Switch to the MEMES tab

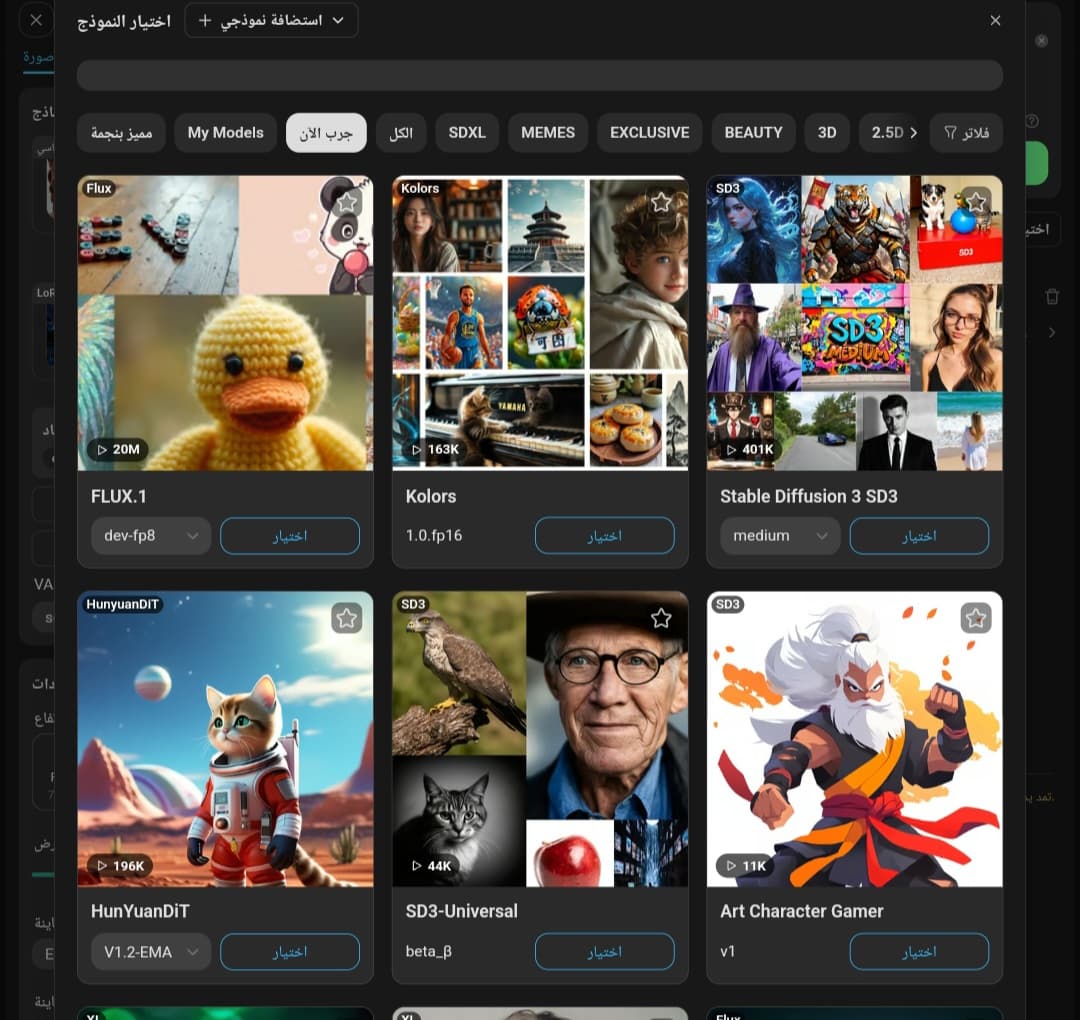548,132
